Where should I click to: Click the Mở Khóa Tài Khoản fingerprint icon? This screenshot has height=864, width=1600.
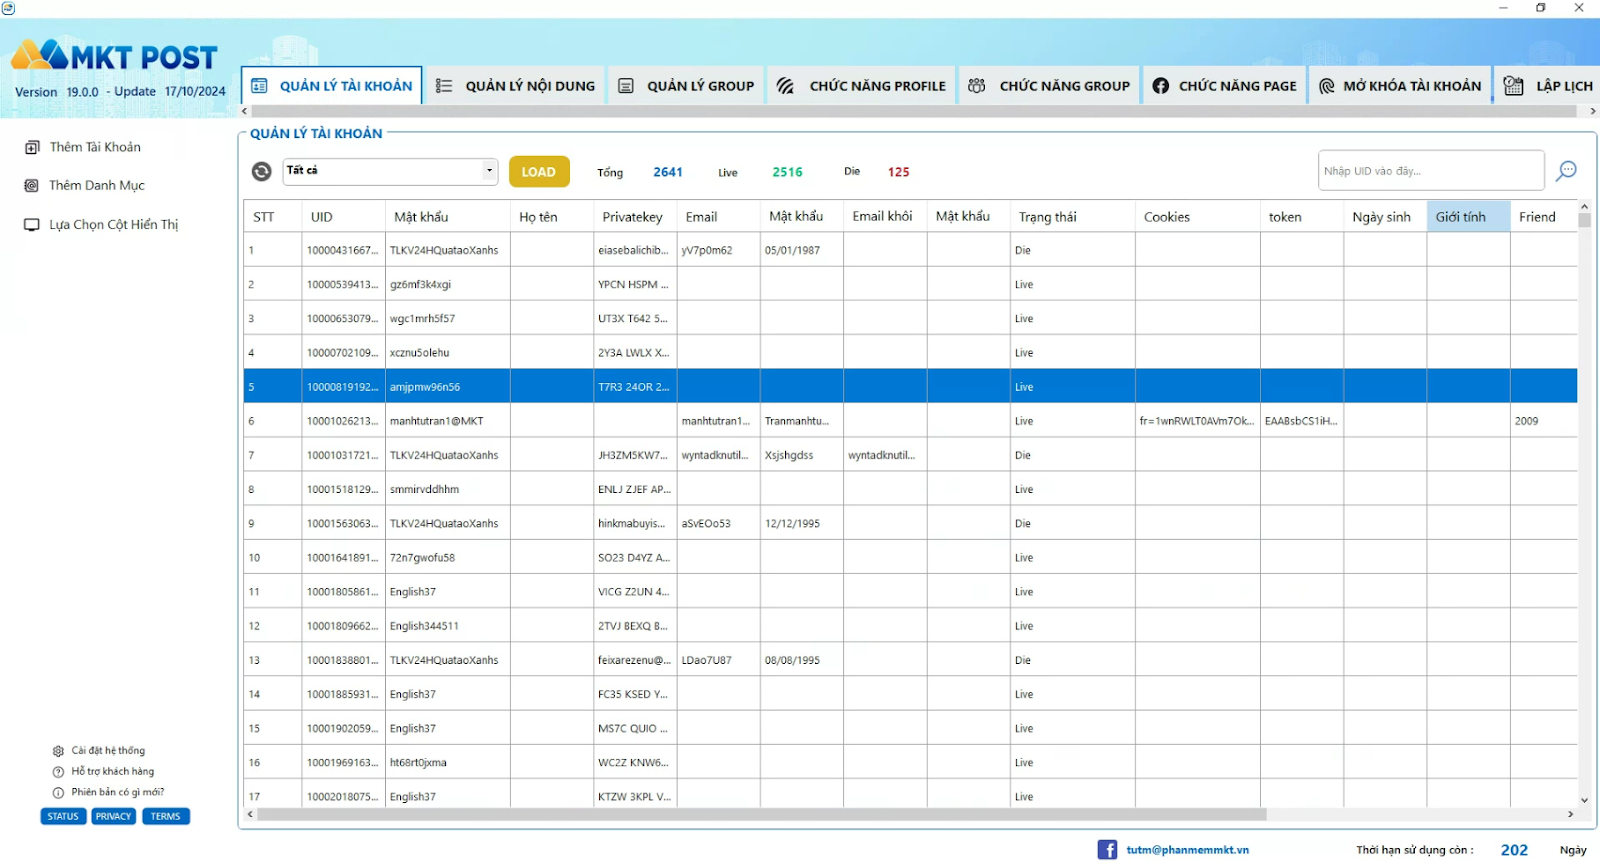(1327, 86)
